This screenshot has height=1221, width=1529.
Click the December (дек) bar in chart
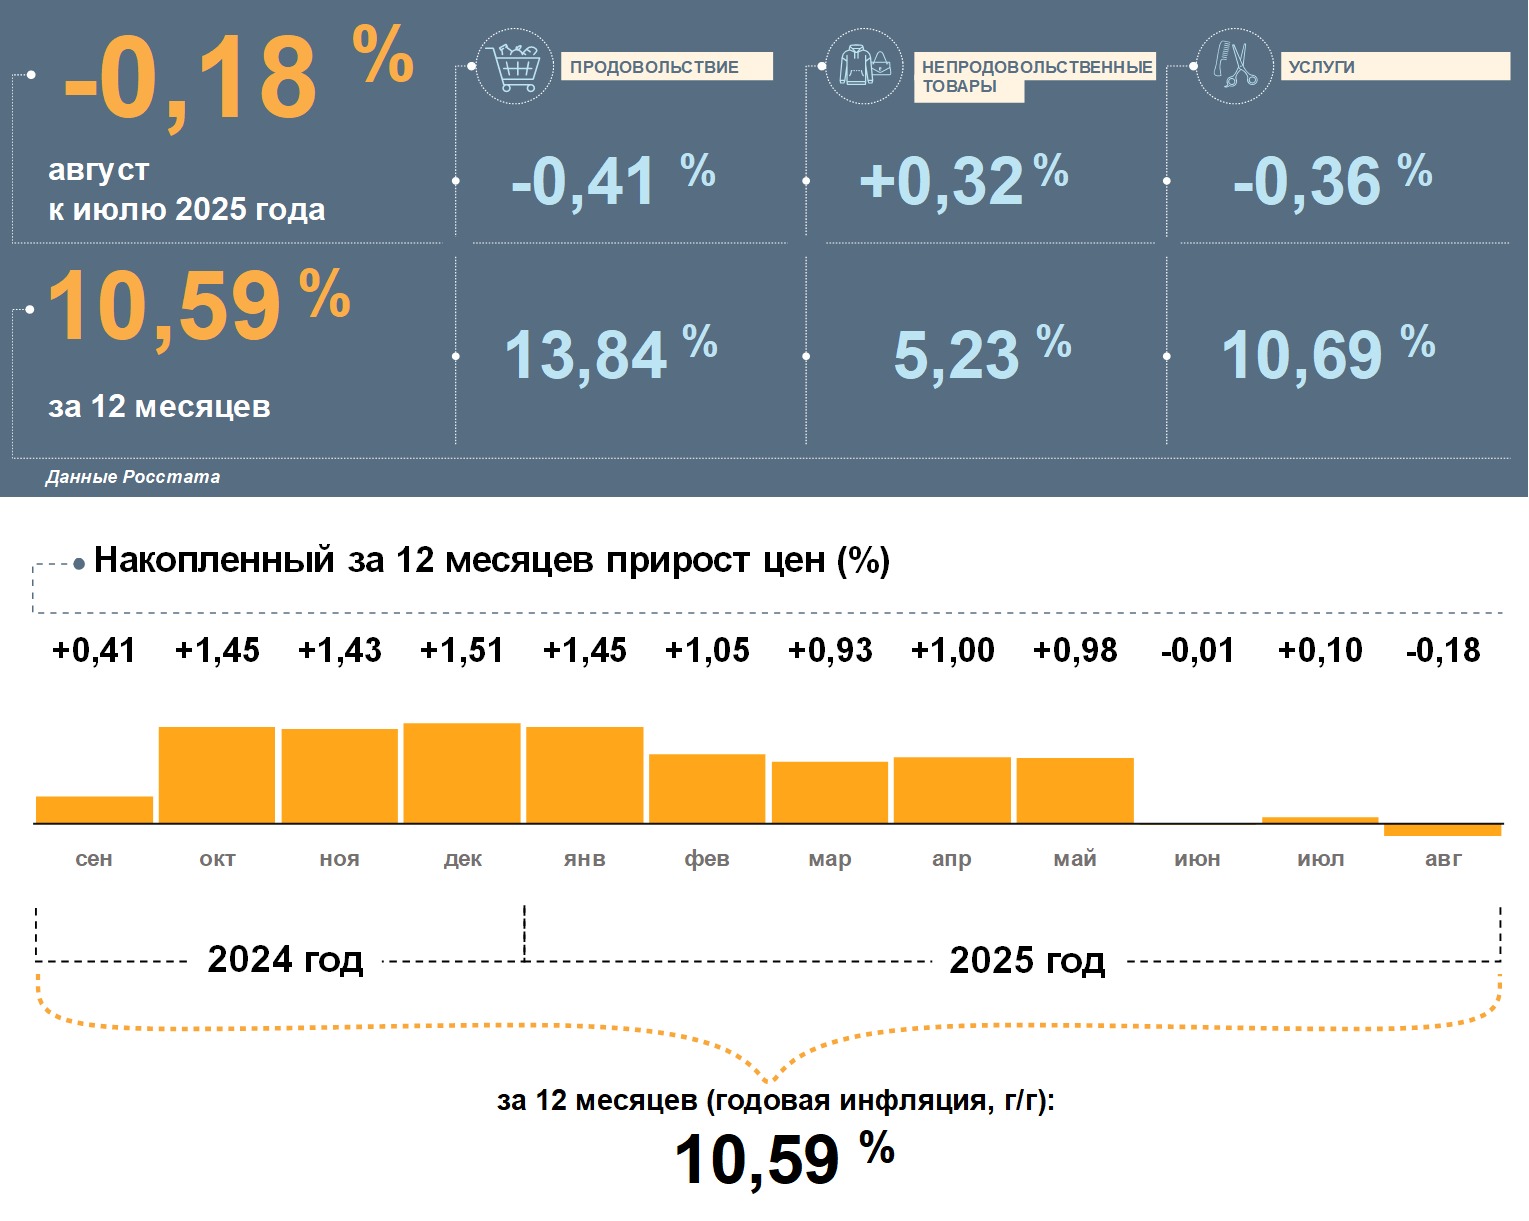pos(462,773)
